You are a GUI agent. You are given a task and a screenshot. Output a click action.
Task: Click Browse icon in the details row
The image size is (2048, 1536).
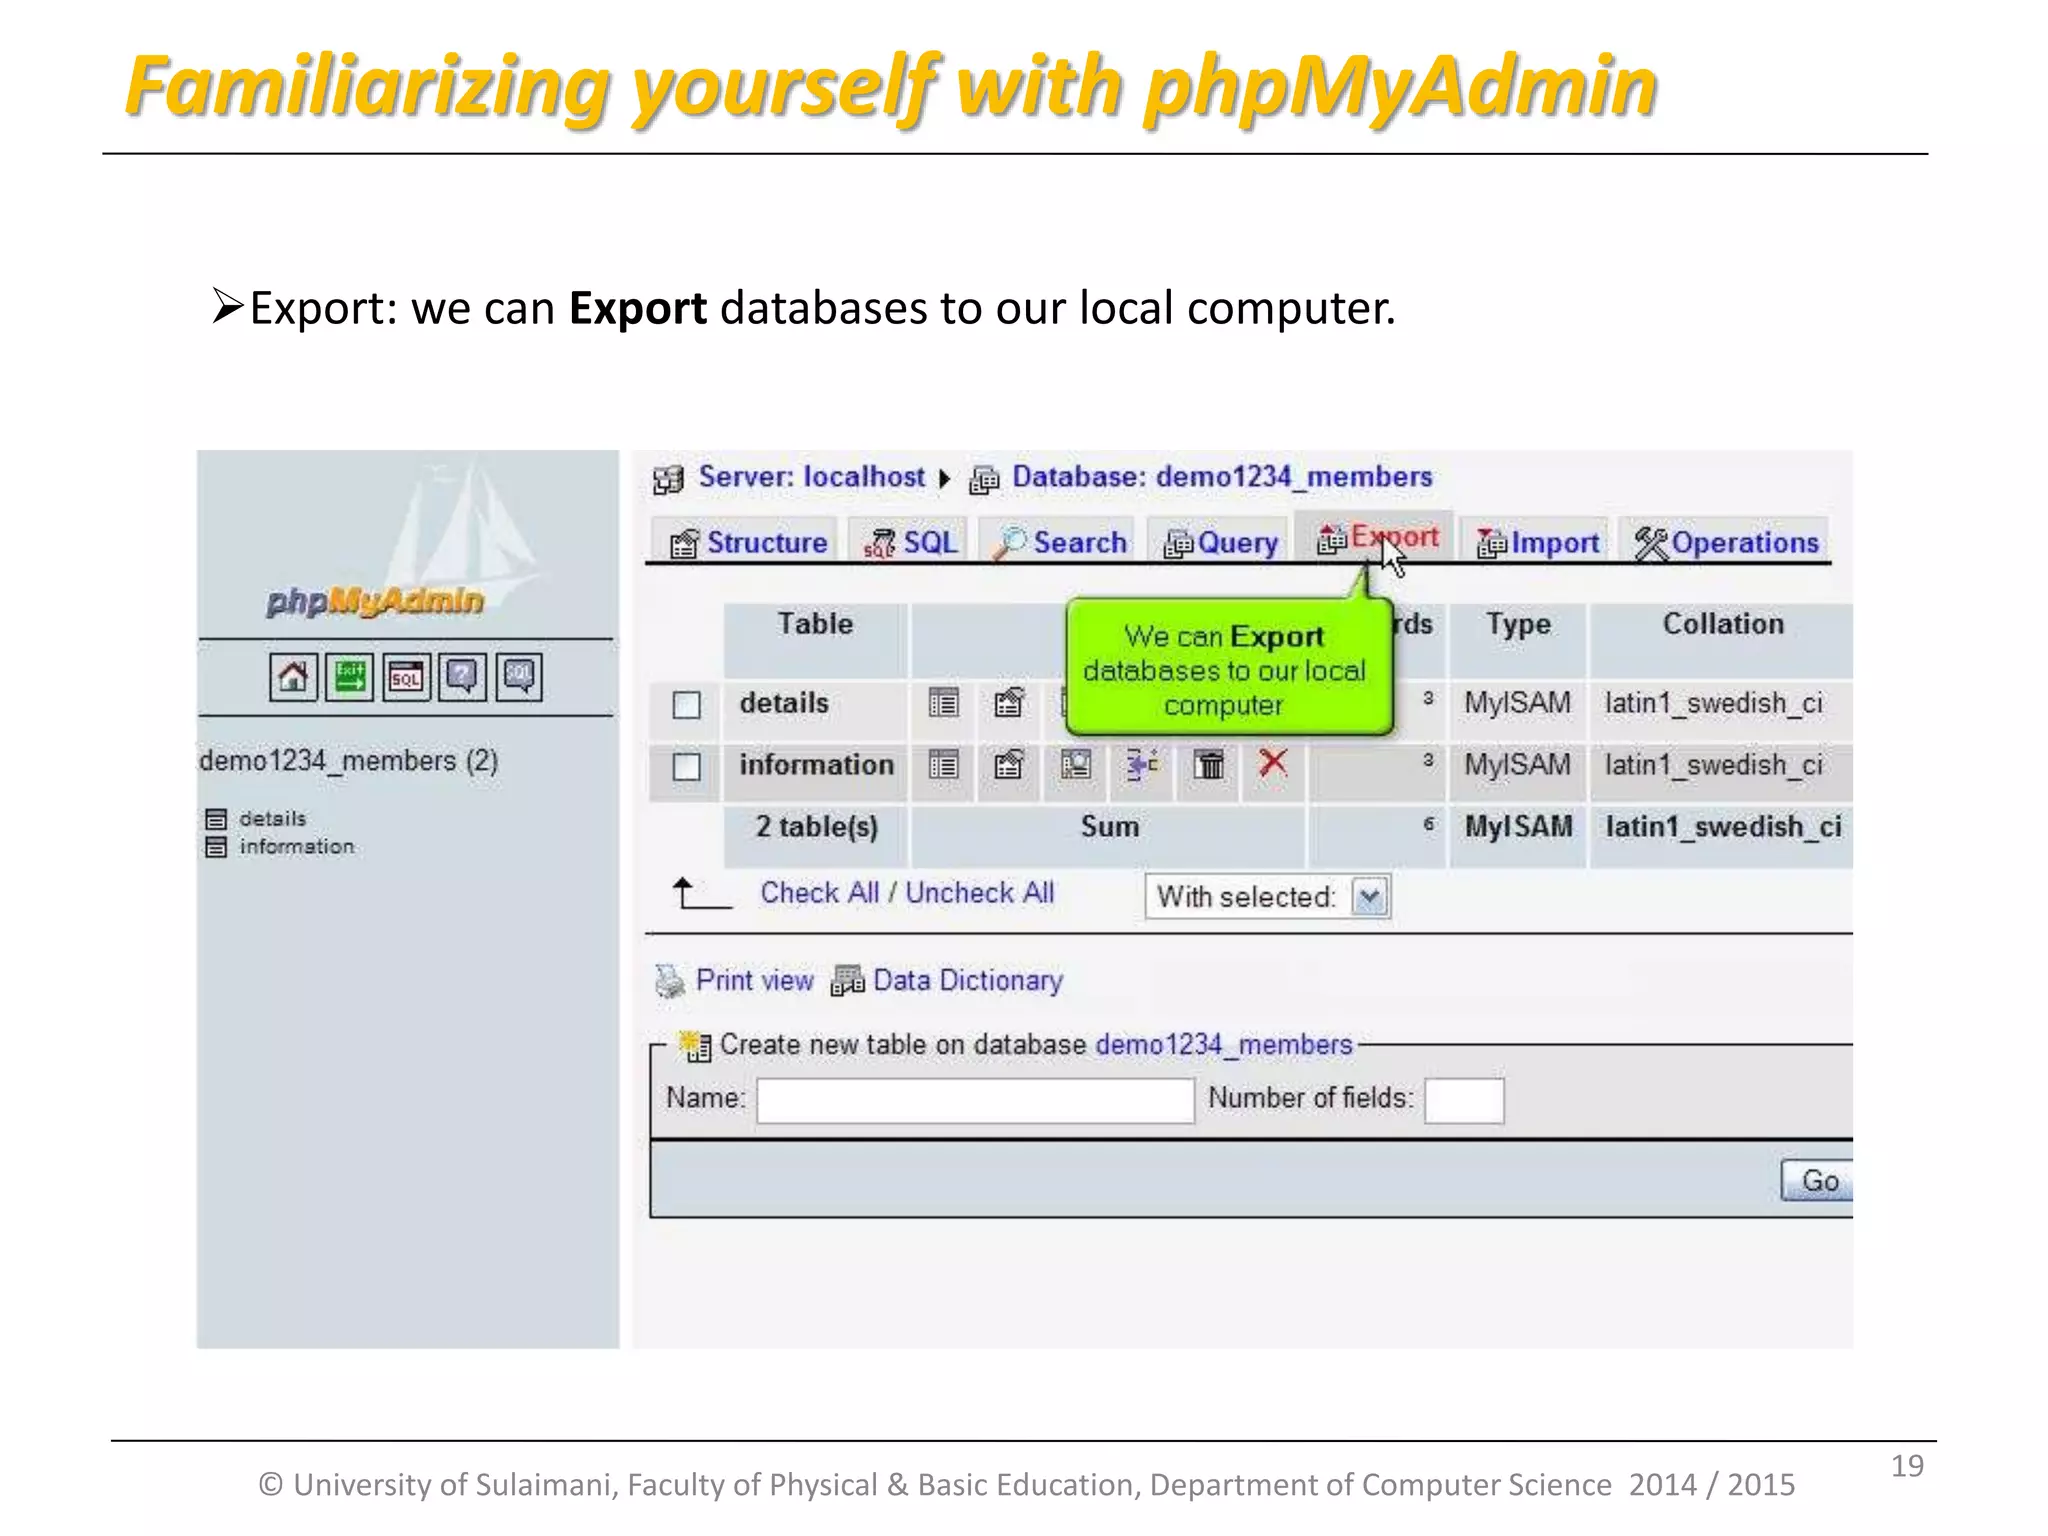pyautogui.click(x=943, y=703)
